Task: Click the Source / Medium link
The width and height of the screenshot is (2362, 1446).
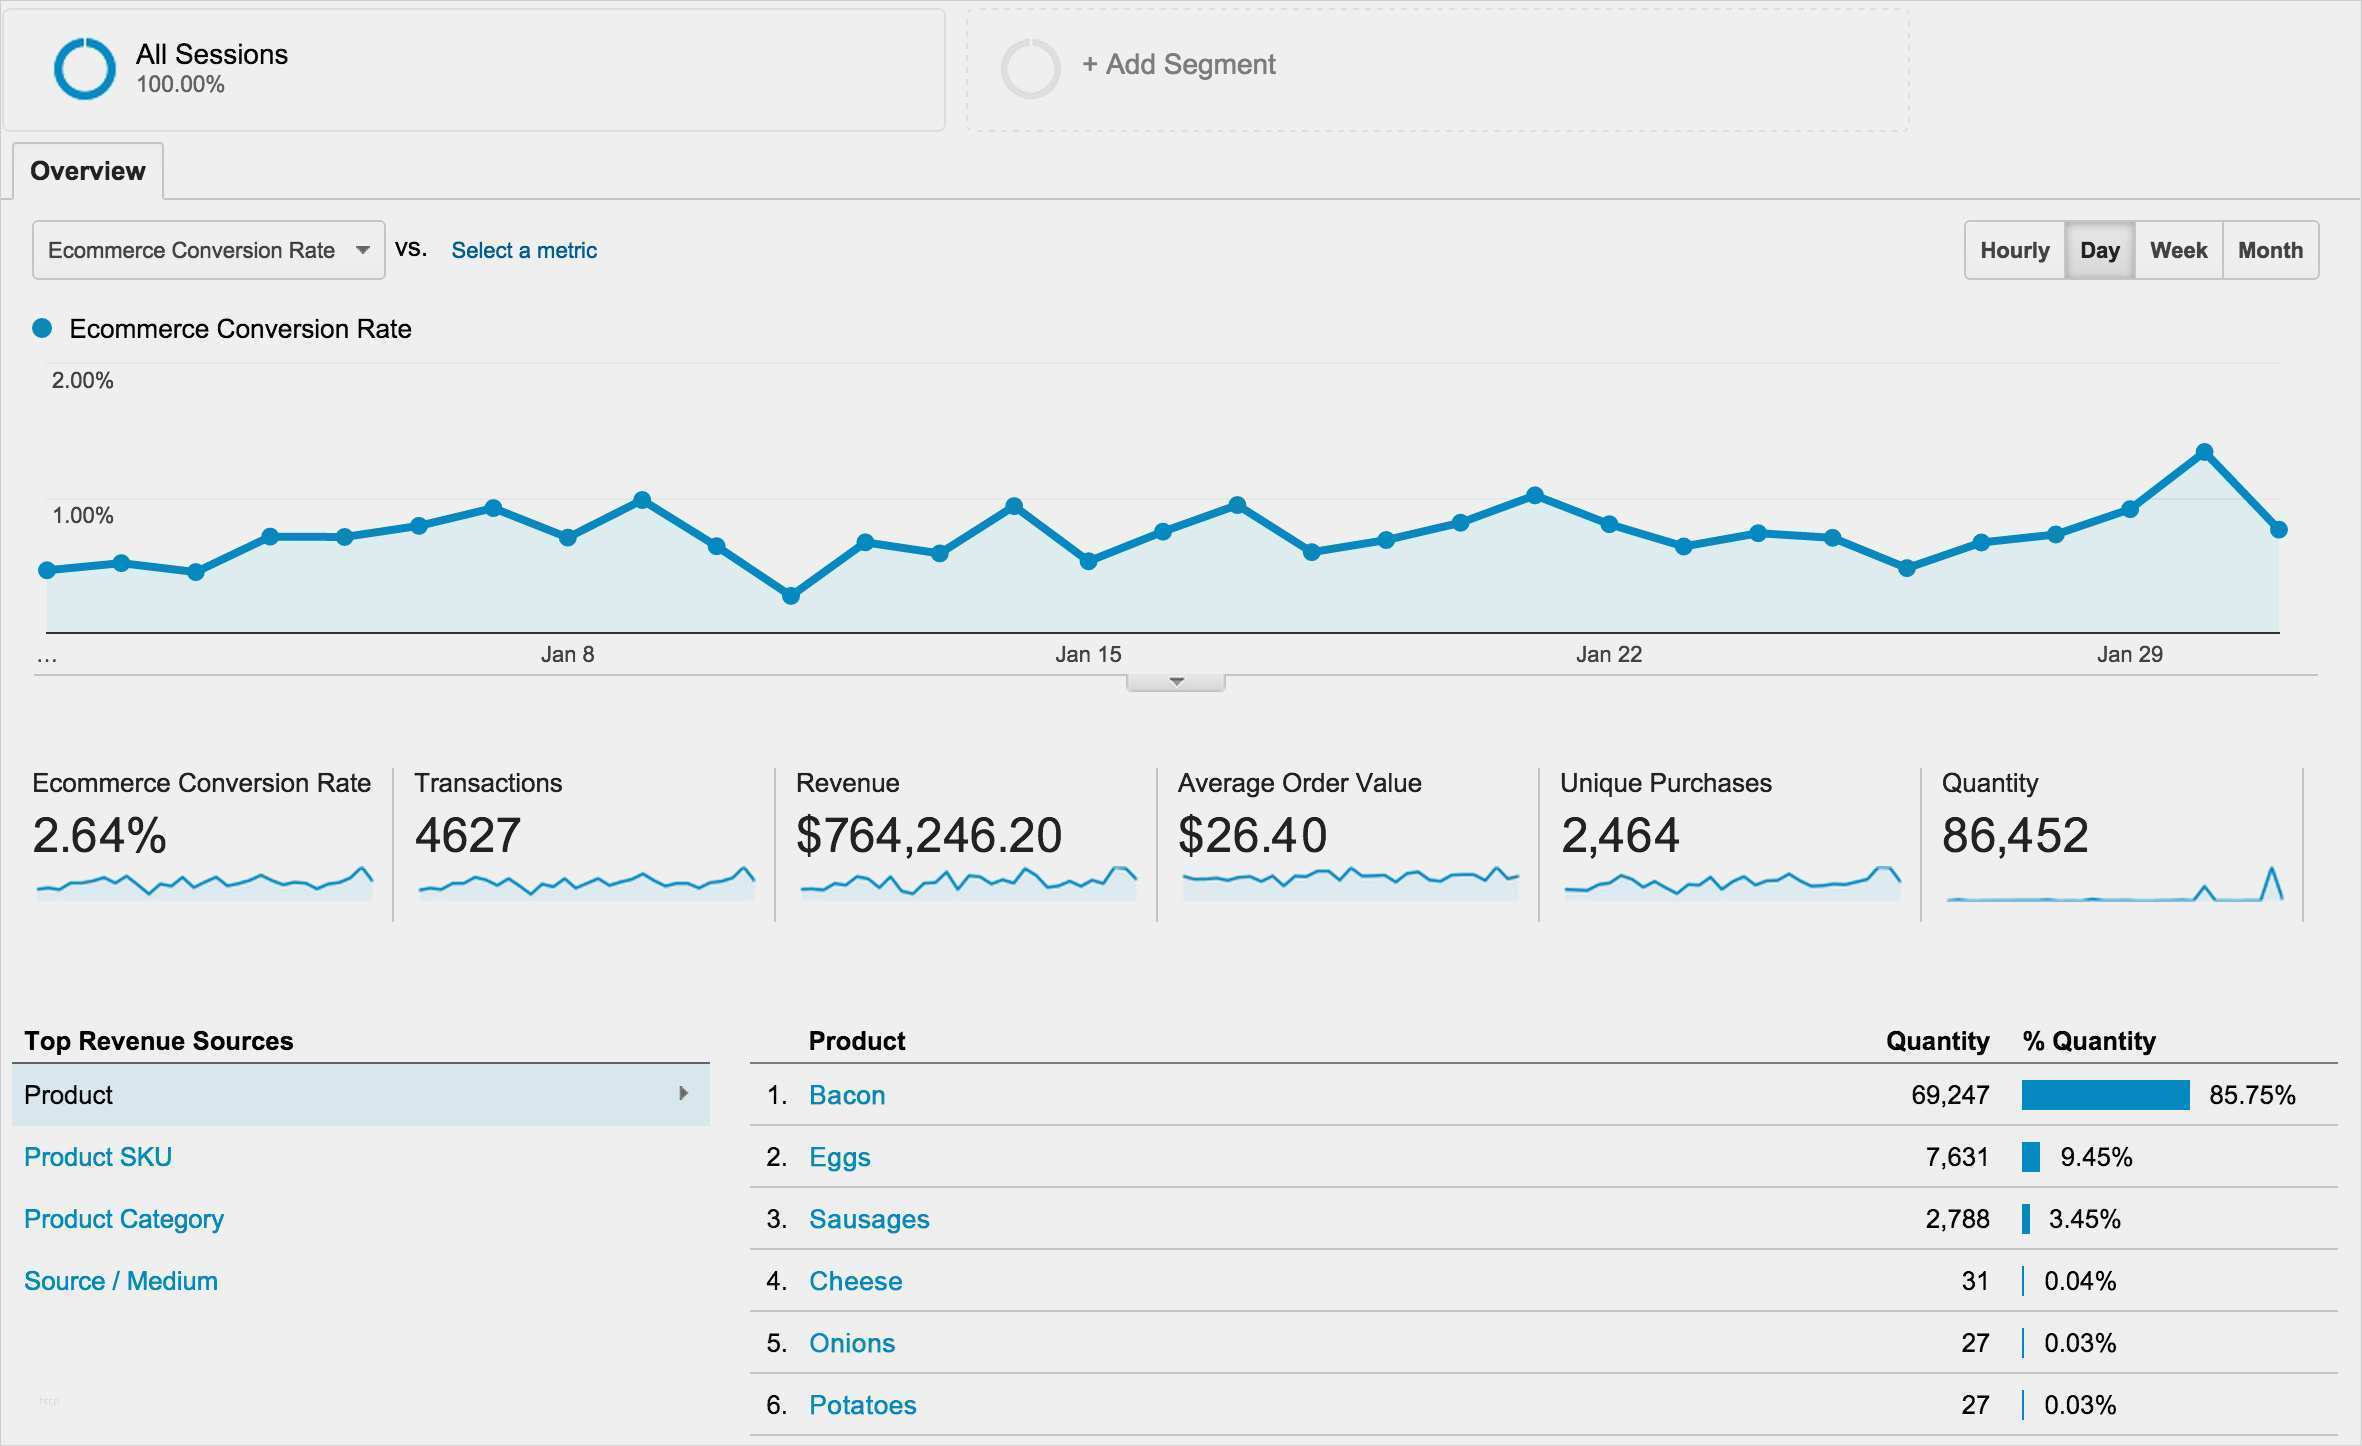Action: point(121,1281)
